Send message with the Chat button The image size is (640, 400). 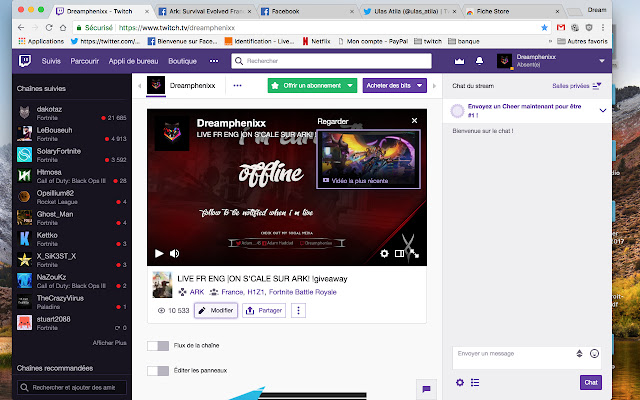[591, 382]
